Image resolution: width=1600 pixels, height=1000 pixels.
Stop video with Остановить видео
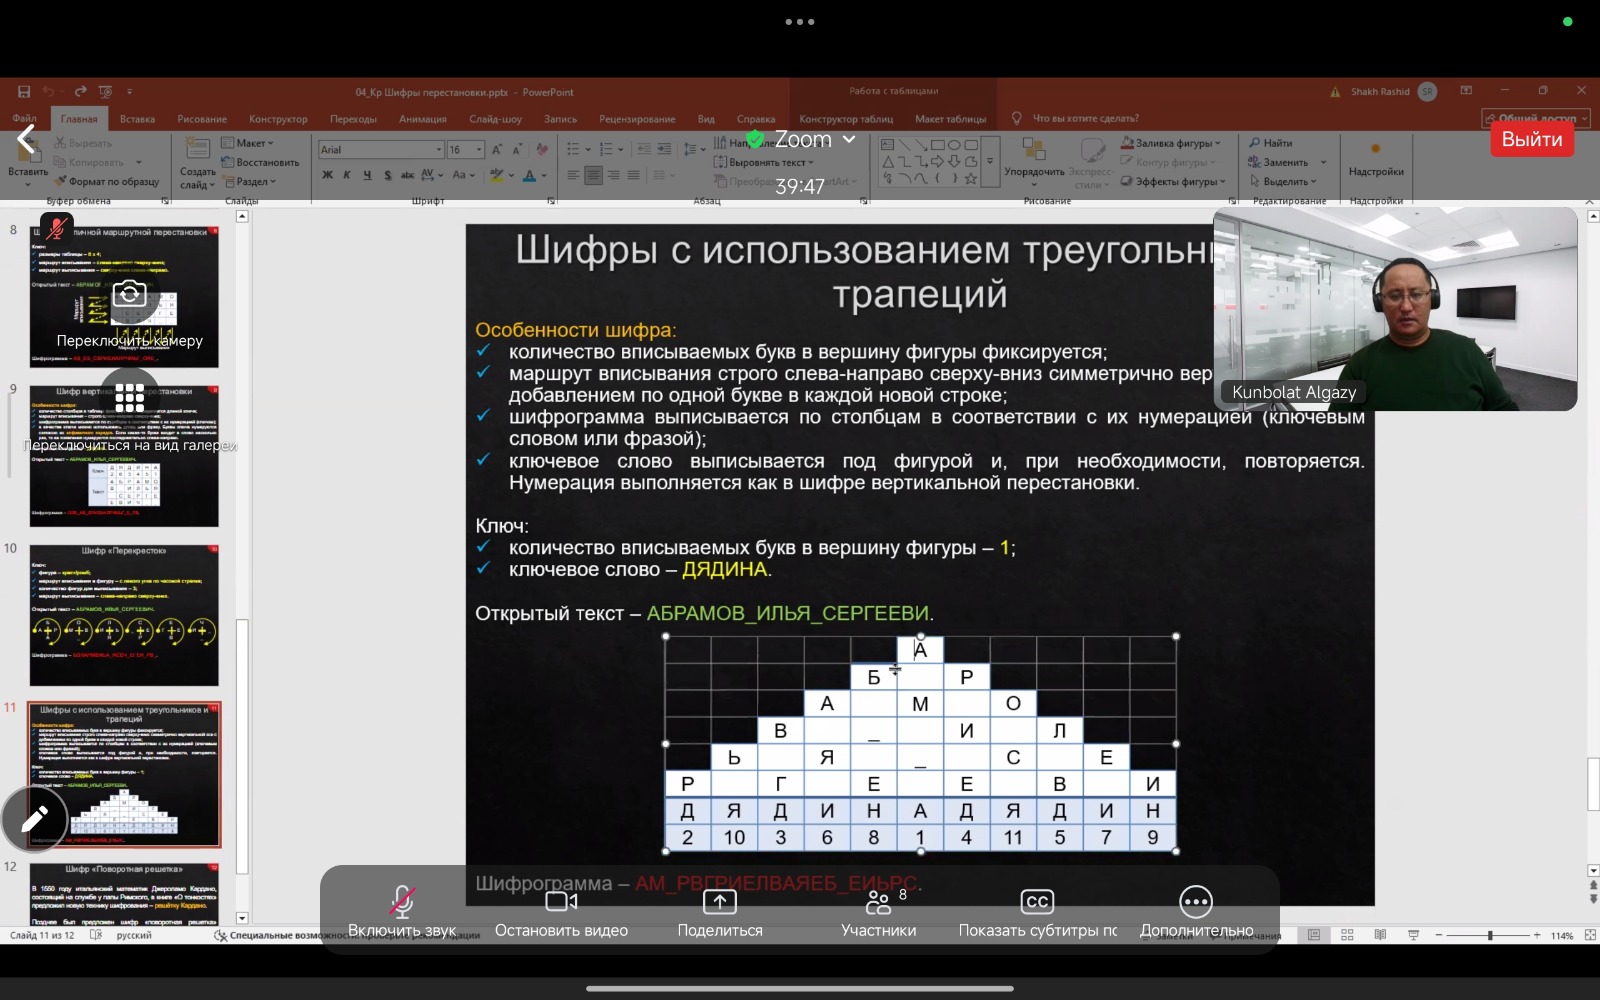coord(561,902)
